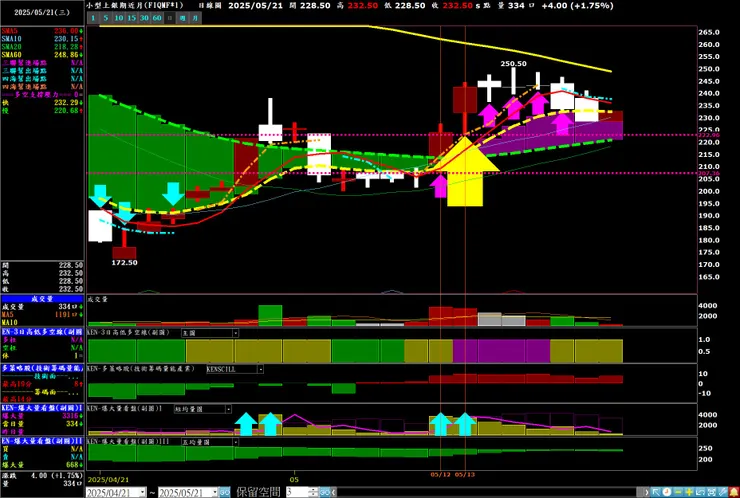Open the 五均量圖 dropdown
Image resolution: width=740 pixels, height=498 pixels.
pos(235,442)
